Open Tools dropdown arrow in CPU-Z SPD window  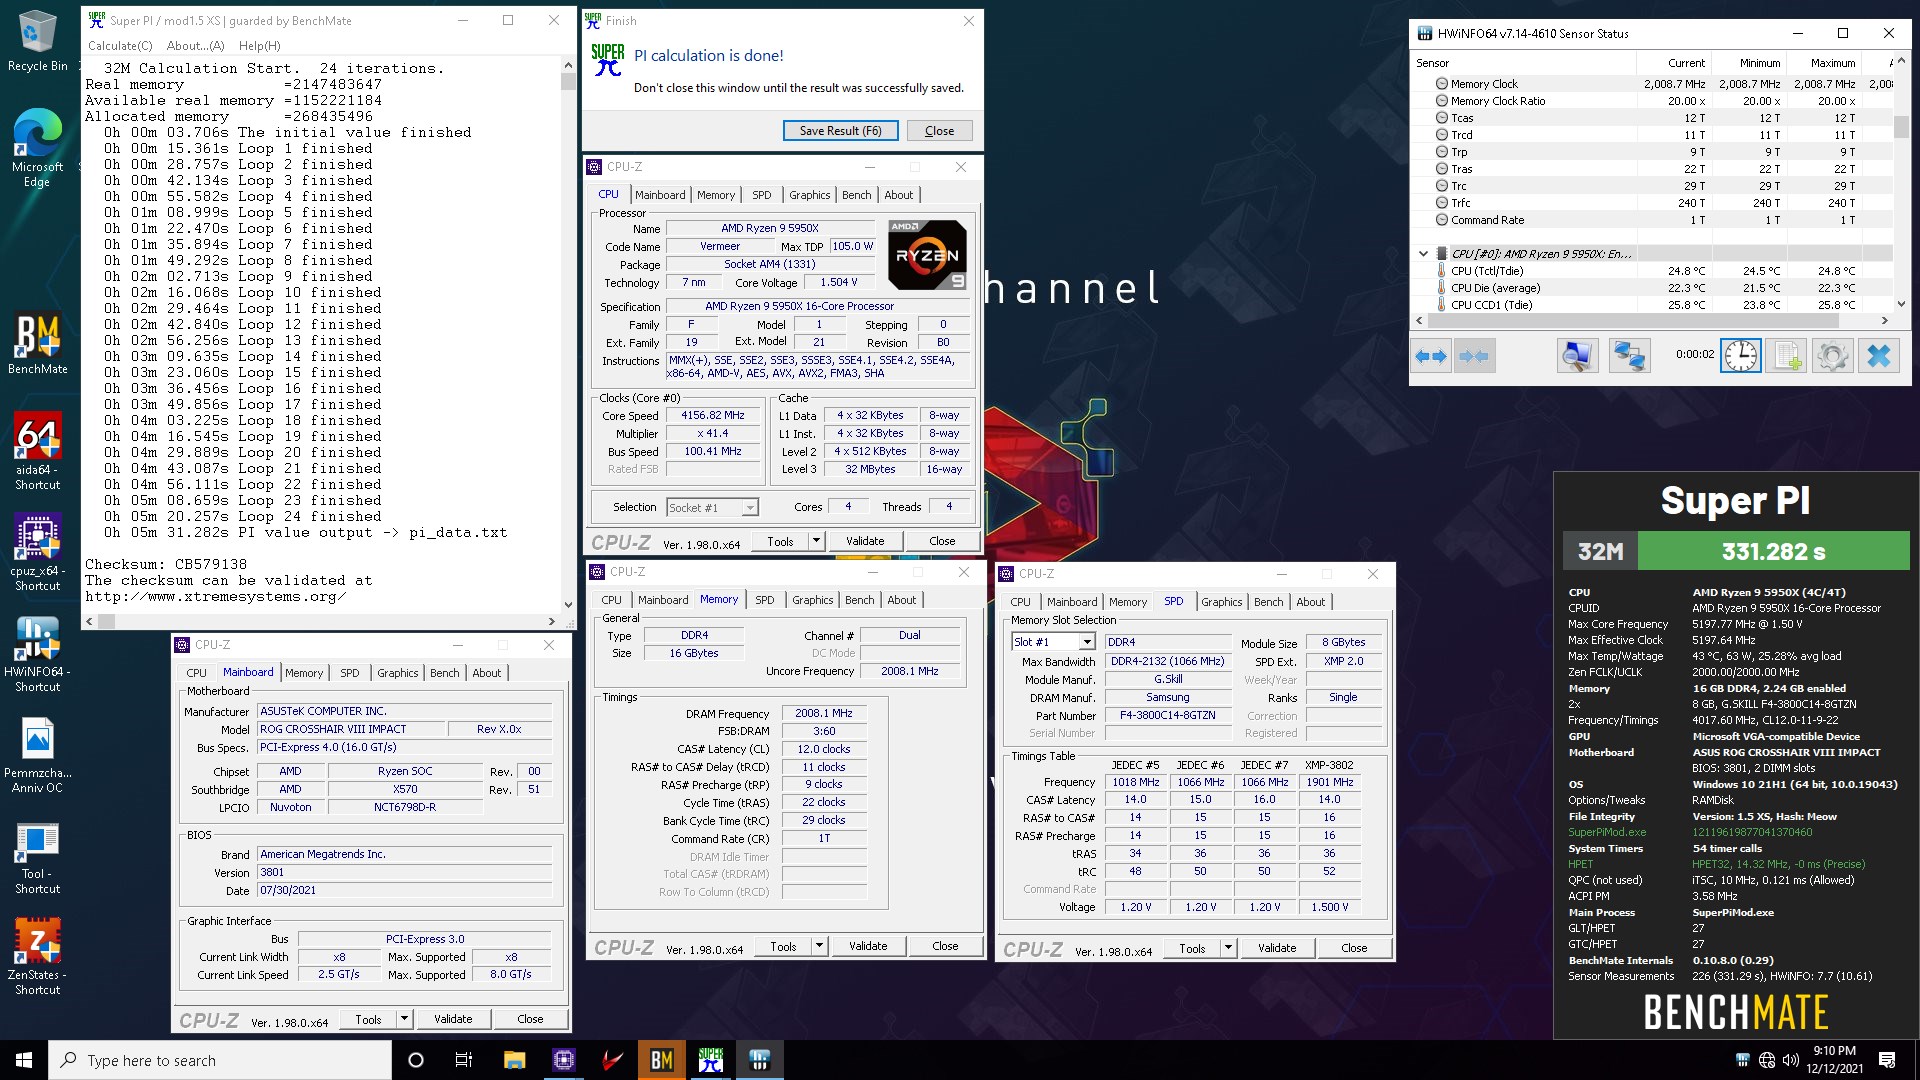pos(1228,948)
